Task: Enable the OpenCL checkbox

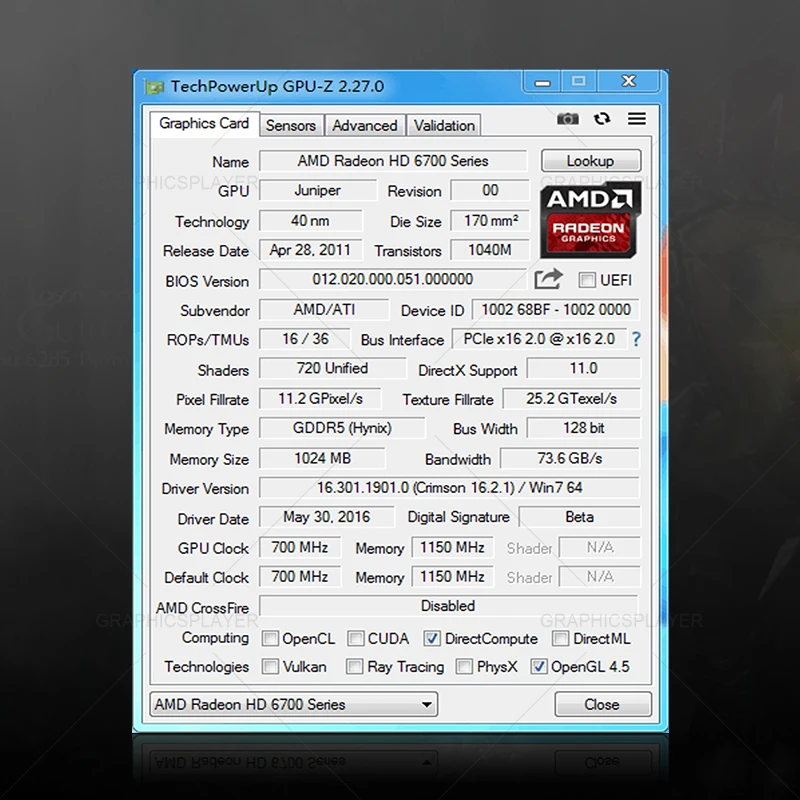Action: point(270,638)
